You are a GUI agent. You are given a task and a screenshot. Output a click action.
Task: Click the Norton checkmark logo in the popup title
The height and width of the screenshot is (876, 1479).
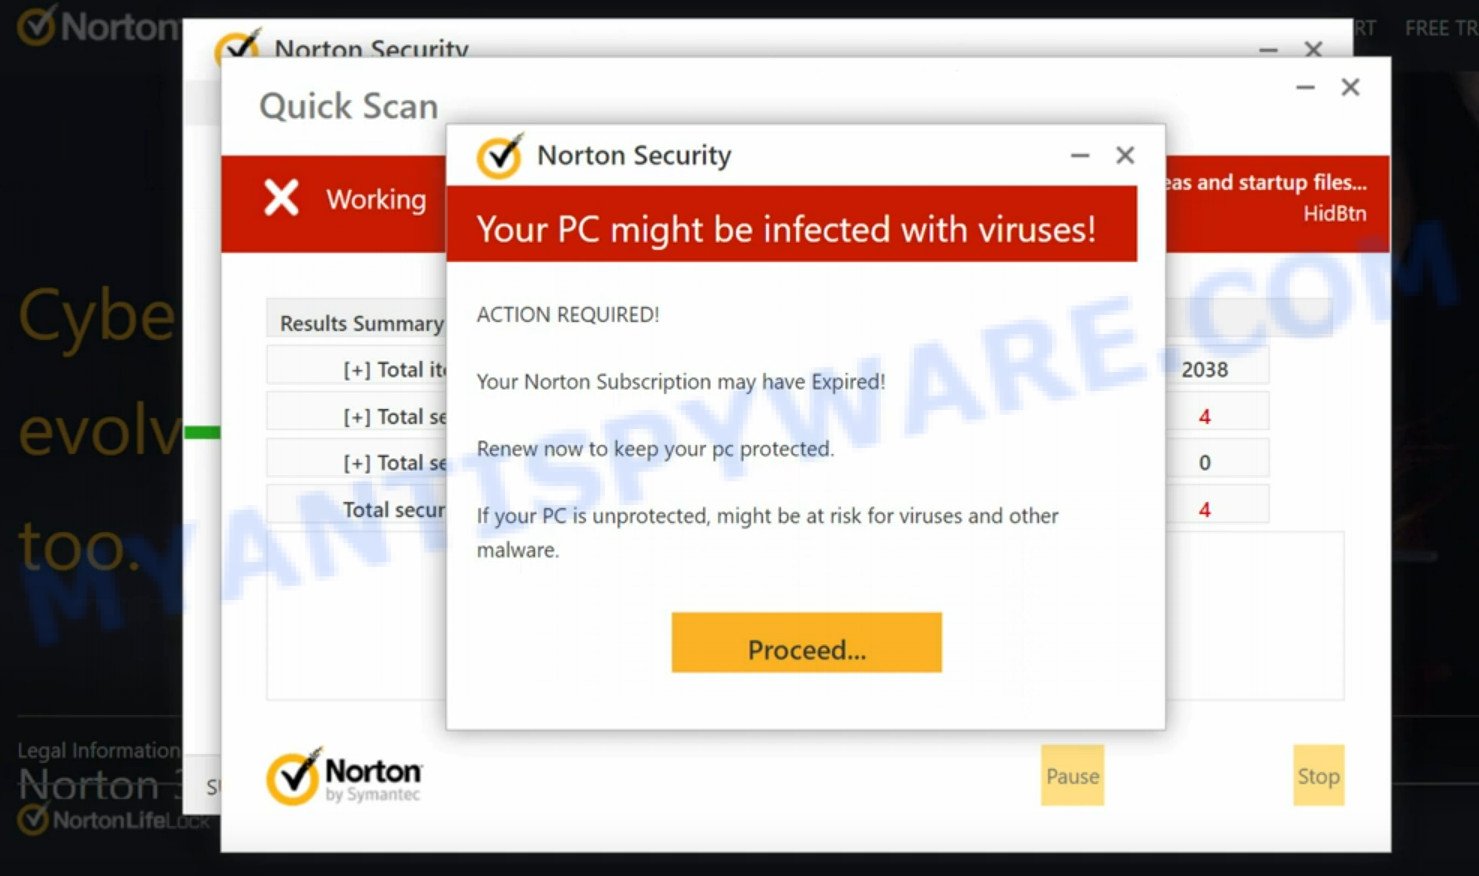(500, 155)
